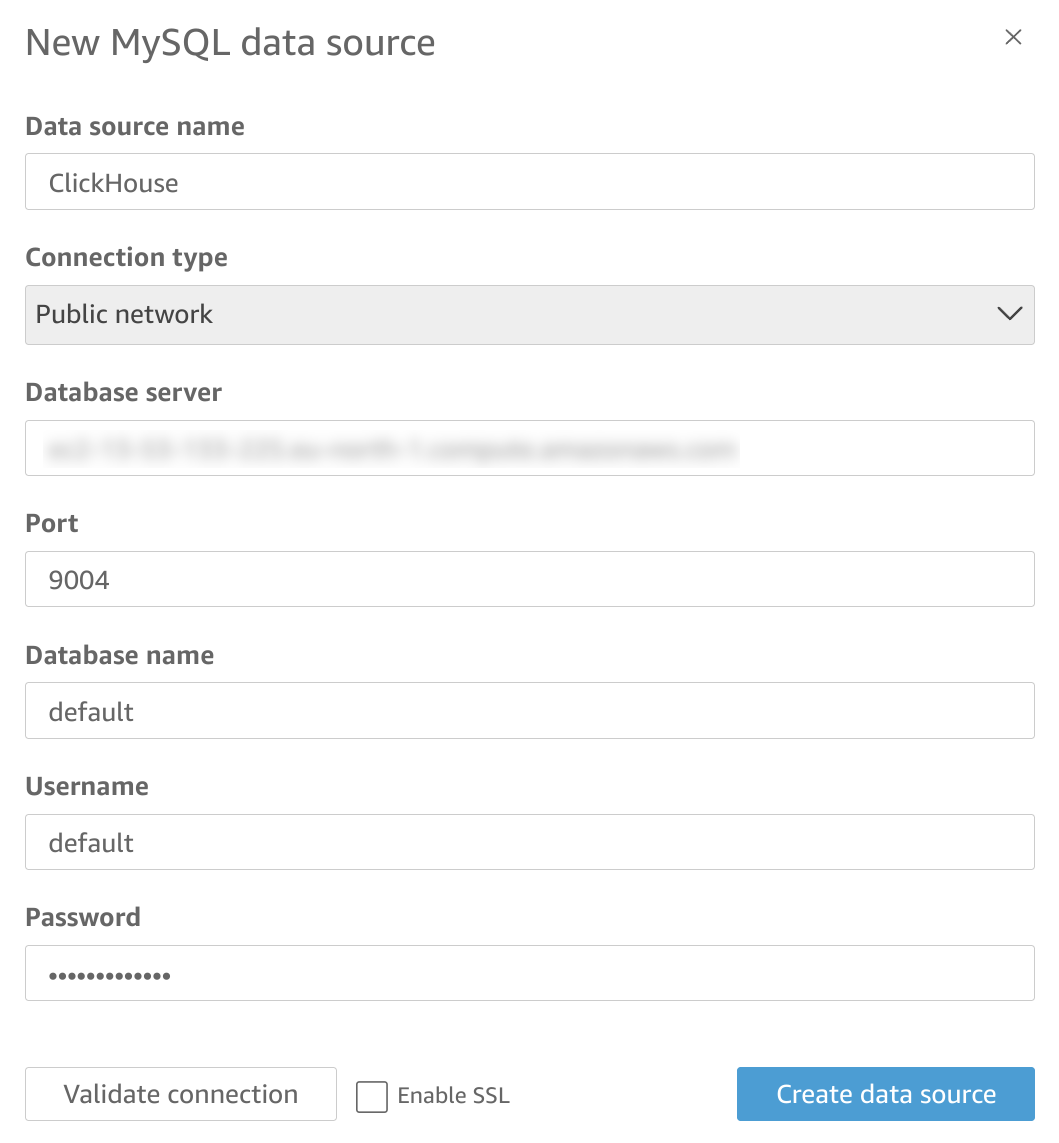1059x1143 pixels.
Task: Change Public network to another connection type
Action: pyautogui.click(x=529, y=314)
